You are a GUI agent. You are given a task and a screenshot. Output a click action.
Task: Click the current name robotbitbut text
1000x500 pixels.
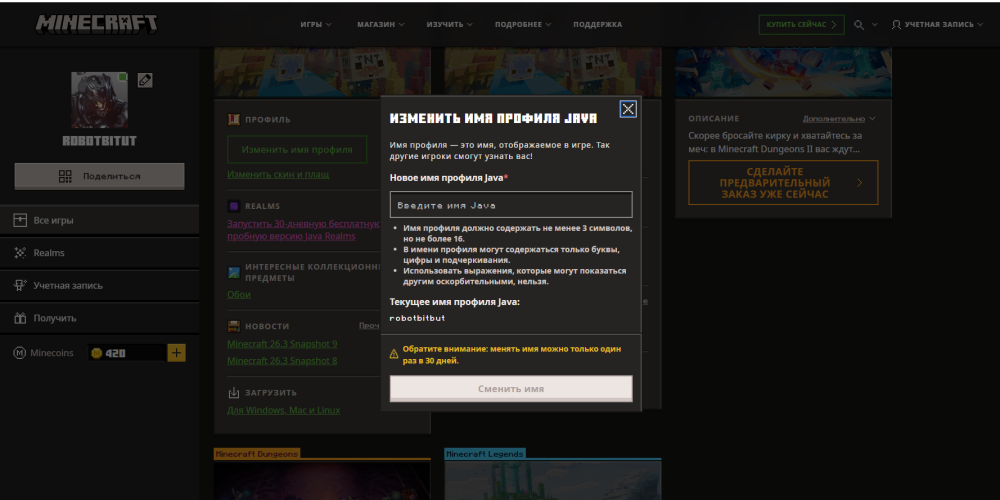(417, 318)
